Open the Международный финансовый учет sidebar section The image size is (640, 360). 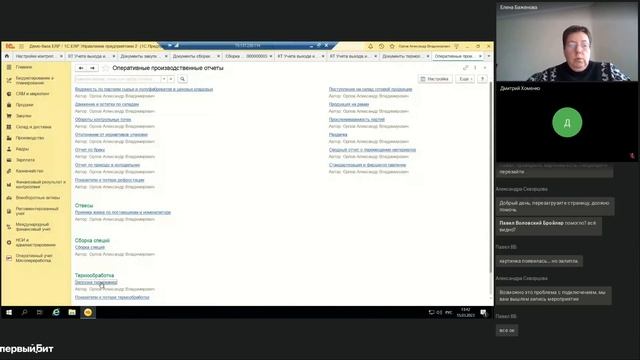[33, 227]
